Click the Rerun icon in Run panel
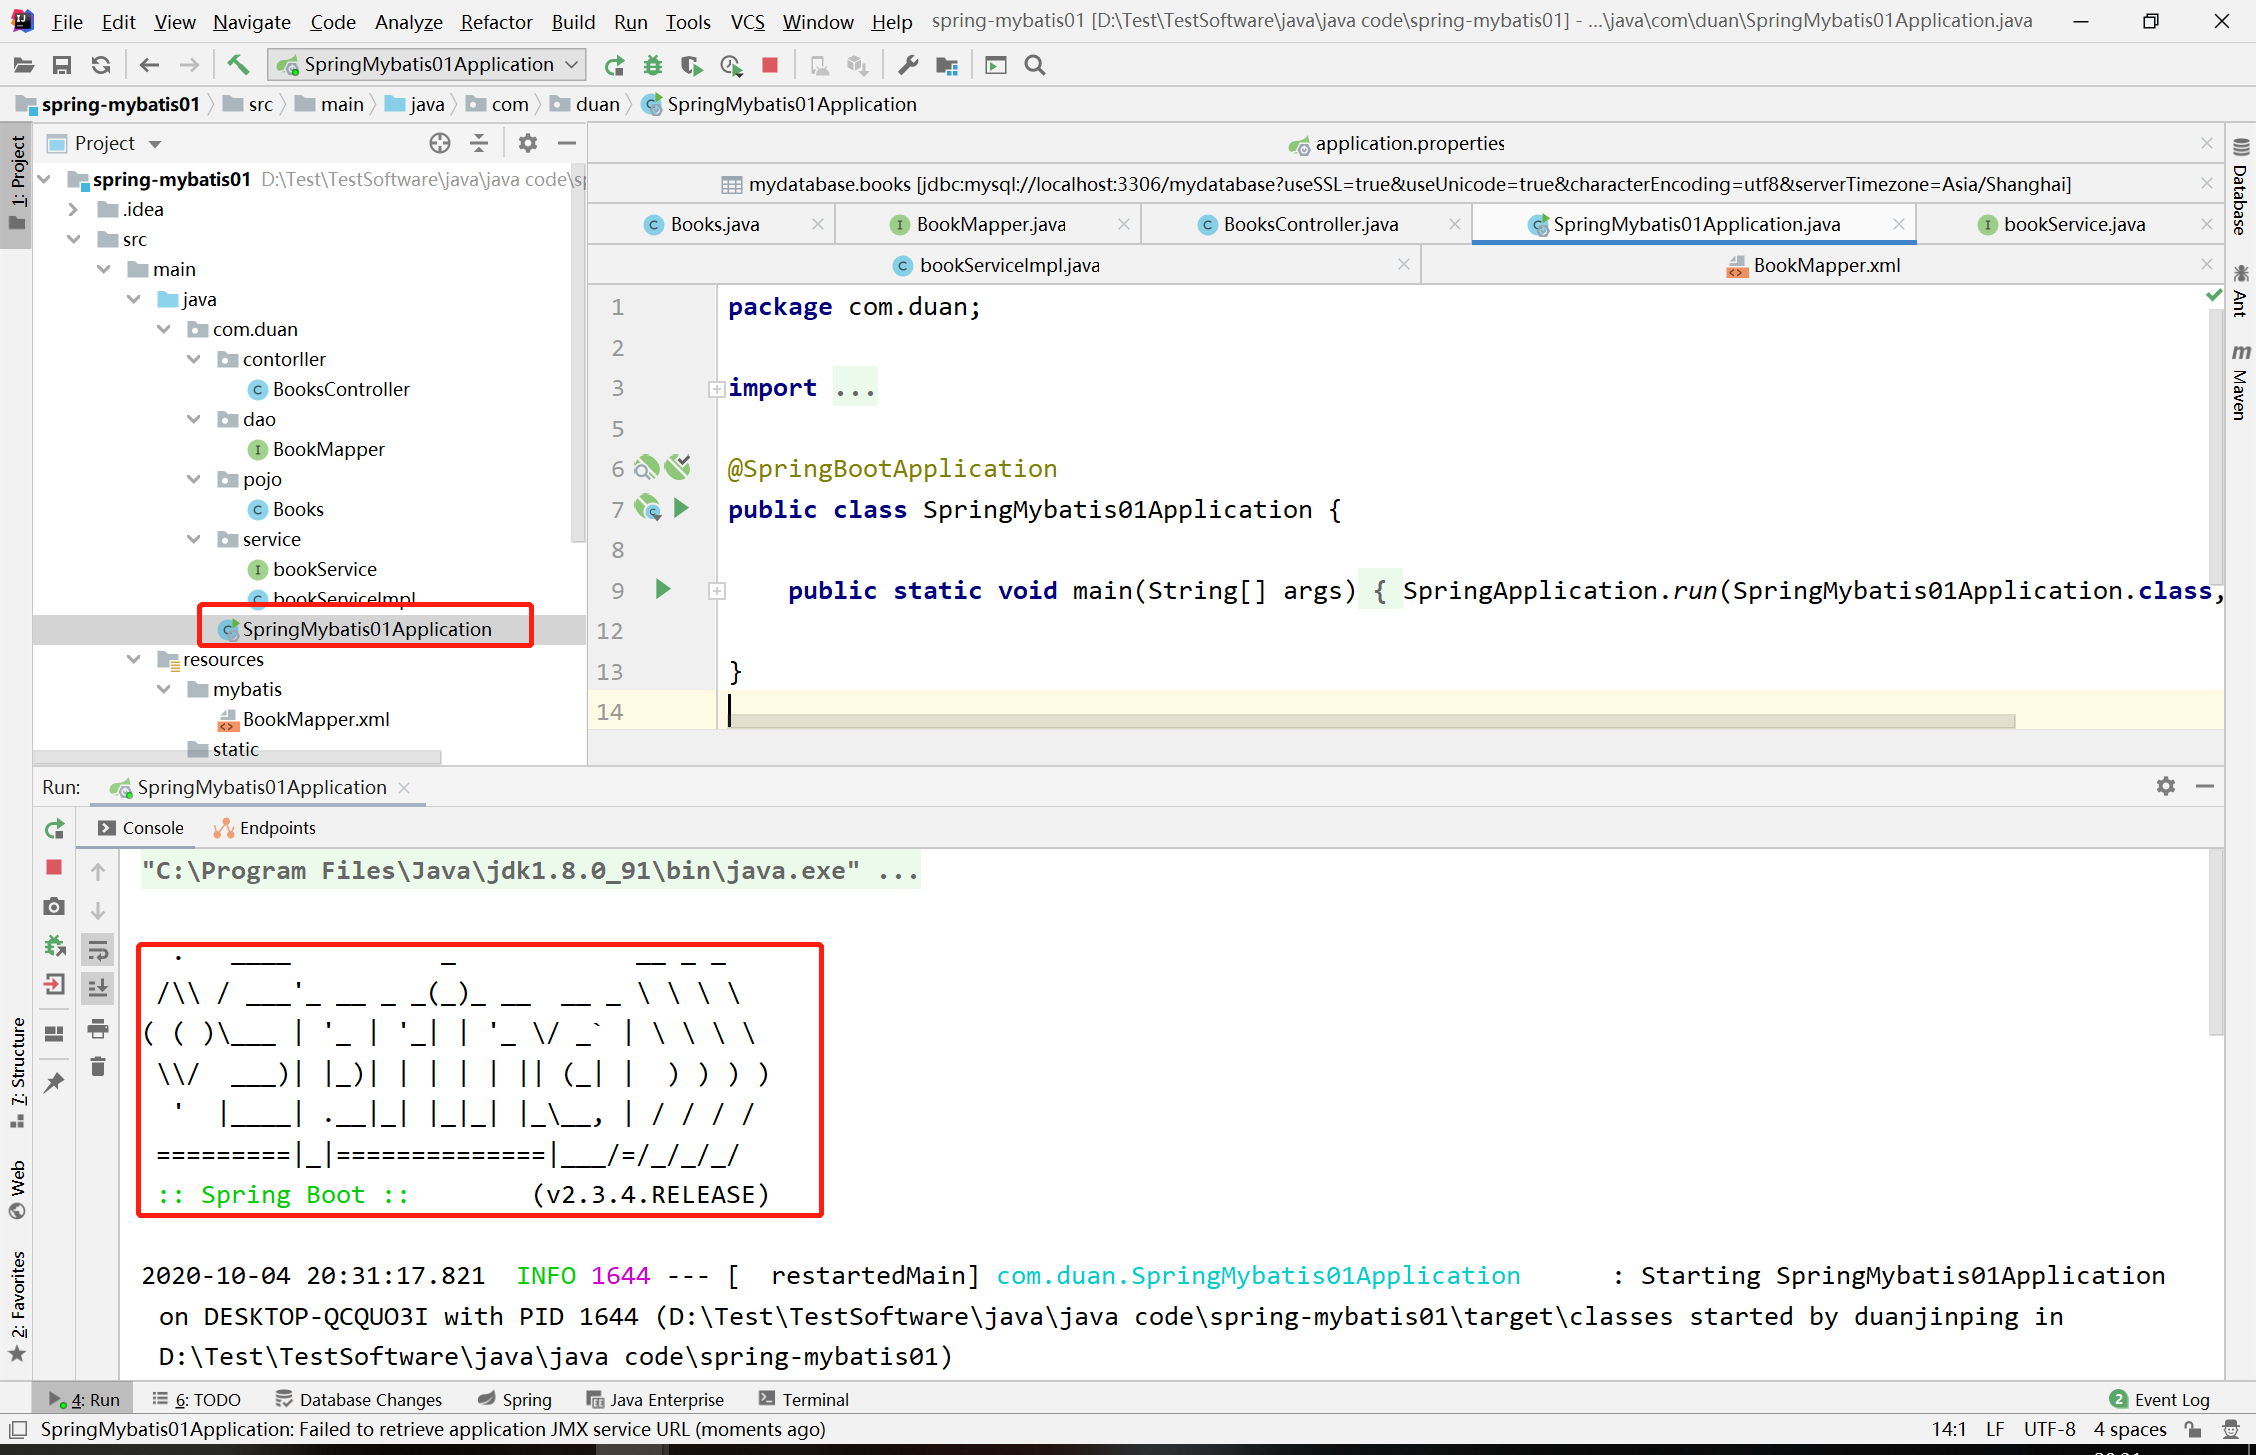The width and height of the screenshot is (2256, 1455). point(55,829)
